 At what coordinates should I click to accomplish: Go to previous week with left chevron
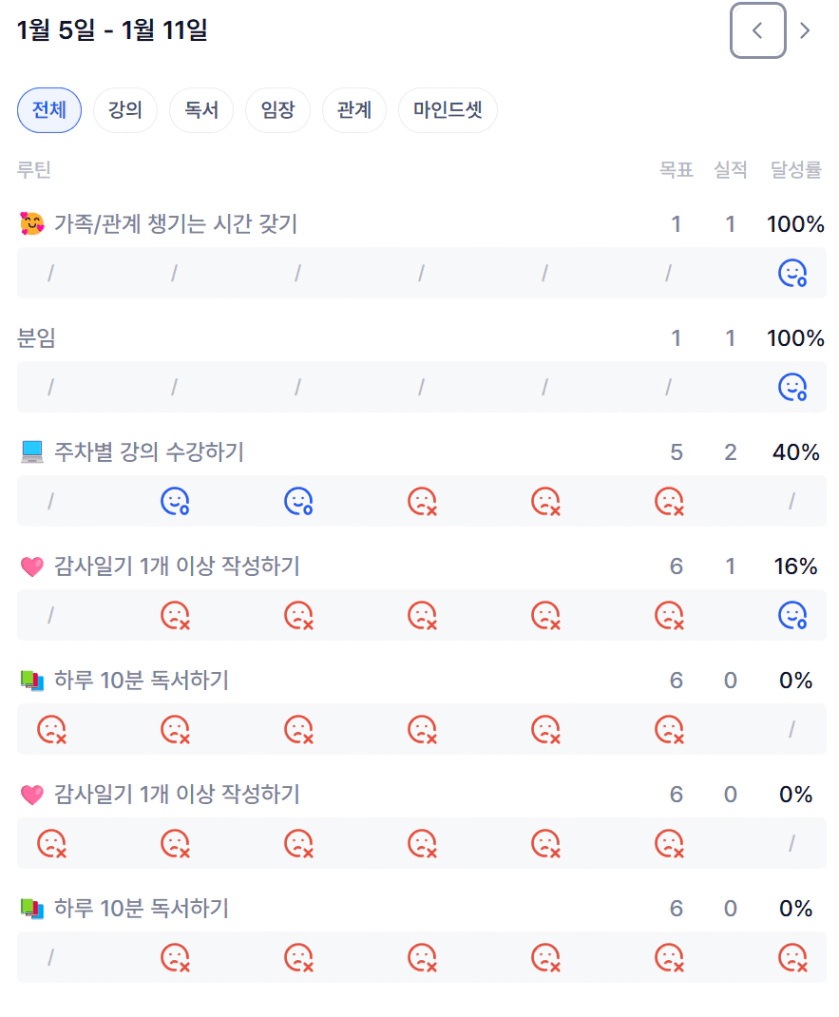[757, 31]
